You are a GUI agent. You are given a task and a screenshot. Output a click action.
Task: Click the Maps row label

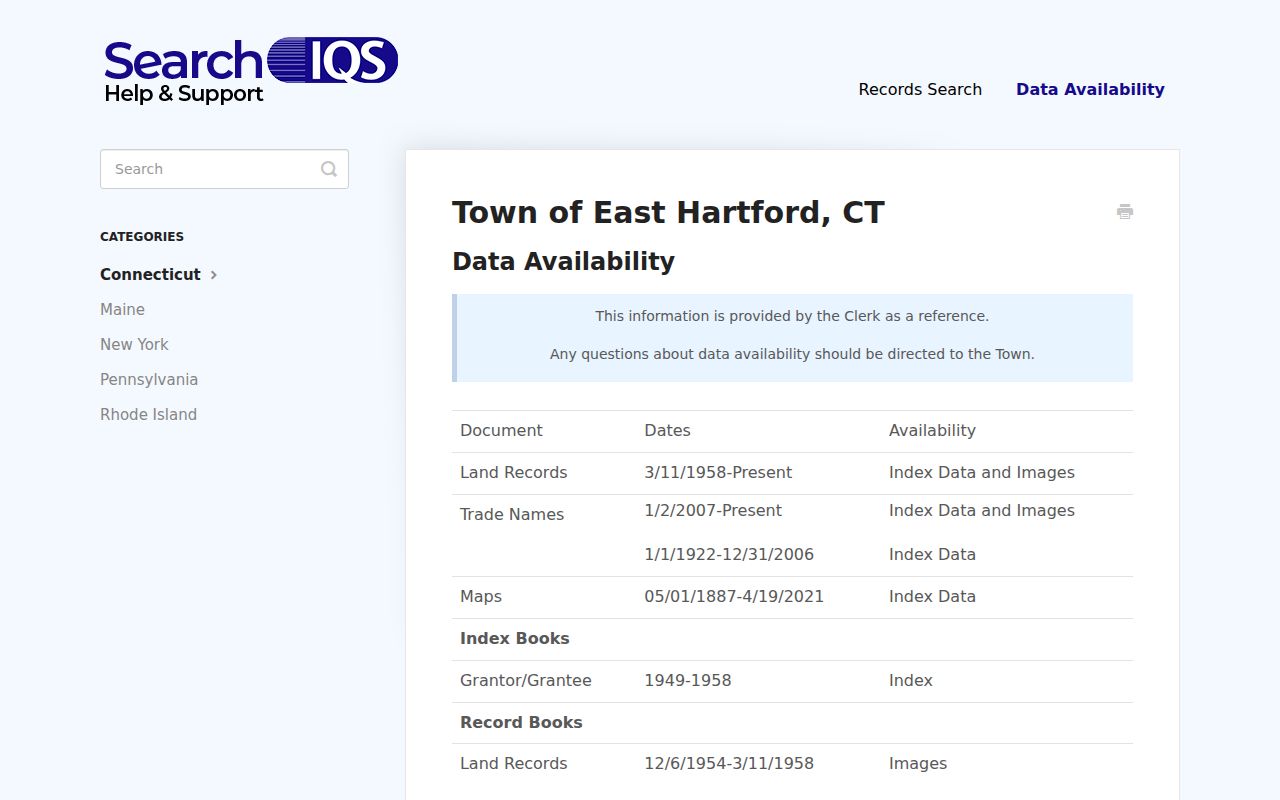pyautogui.click(x=481, y=597)
